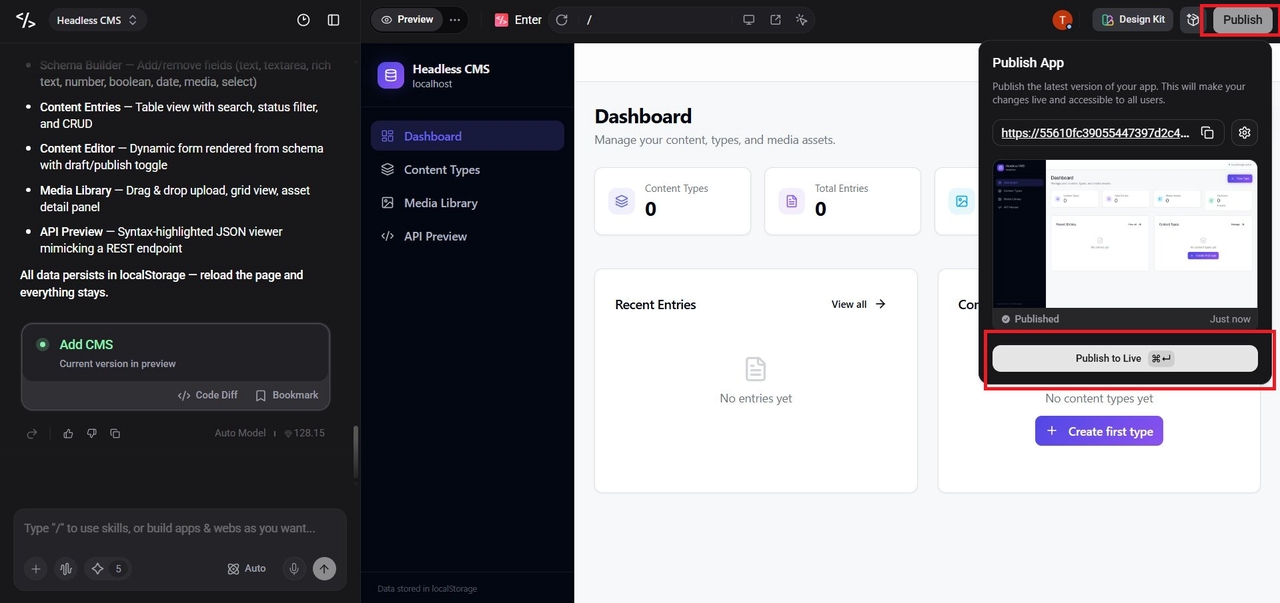Open the published app URL link
This screenshot has height=603, width=1280.
1095,132
